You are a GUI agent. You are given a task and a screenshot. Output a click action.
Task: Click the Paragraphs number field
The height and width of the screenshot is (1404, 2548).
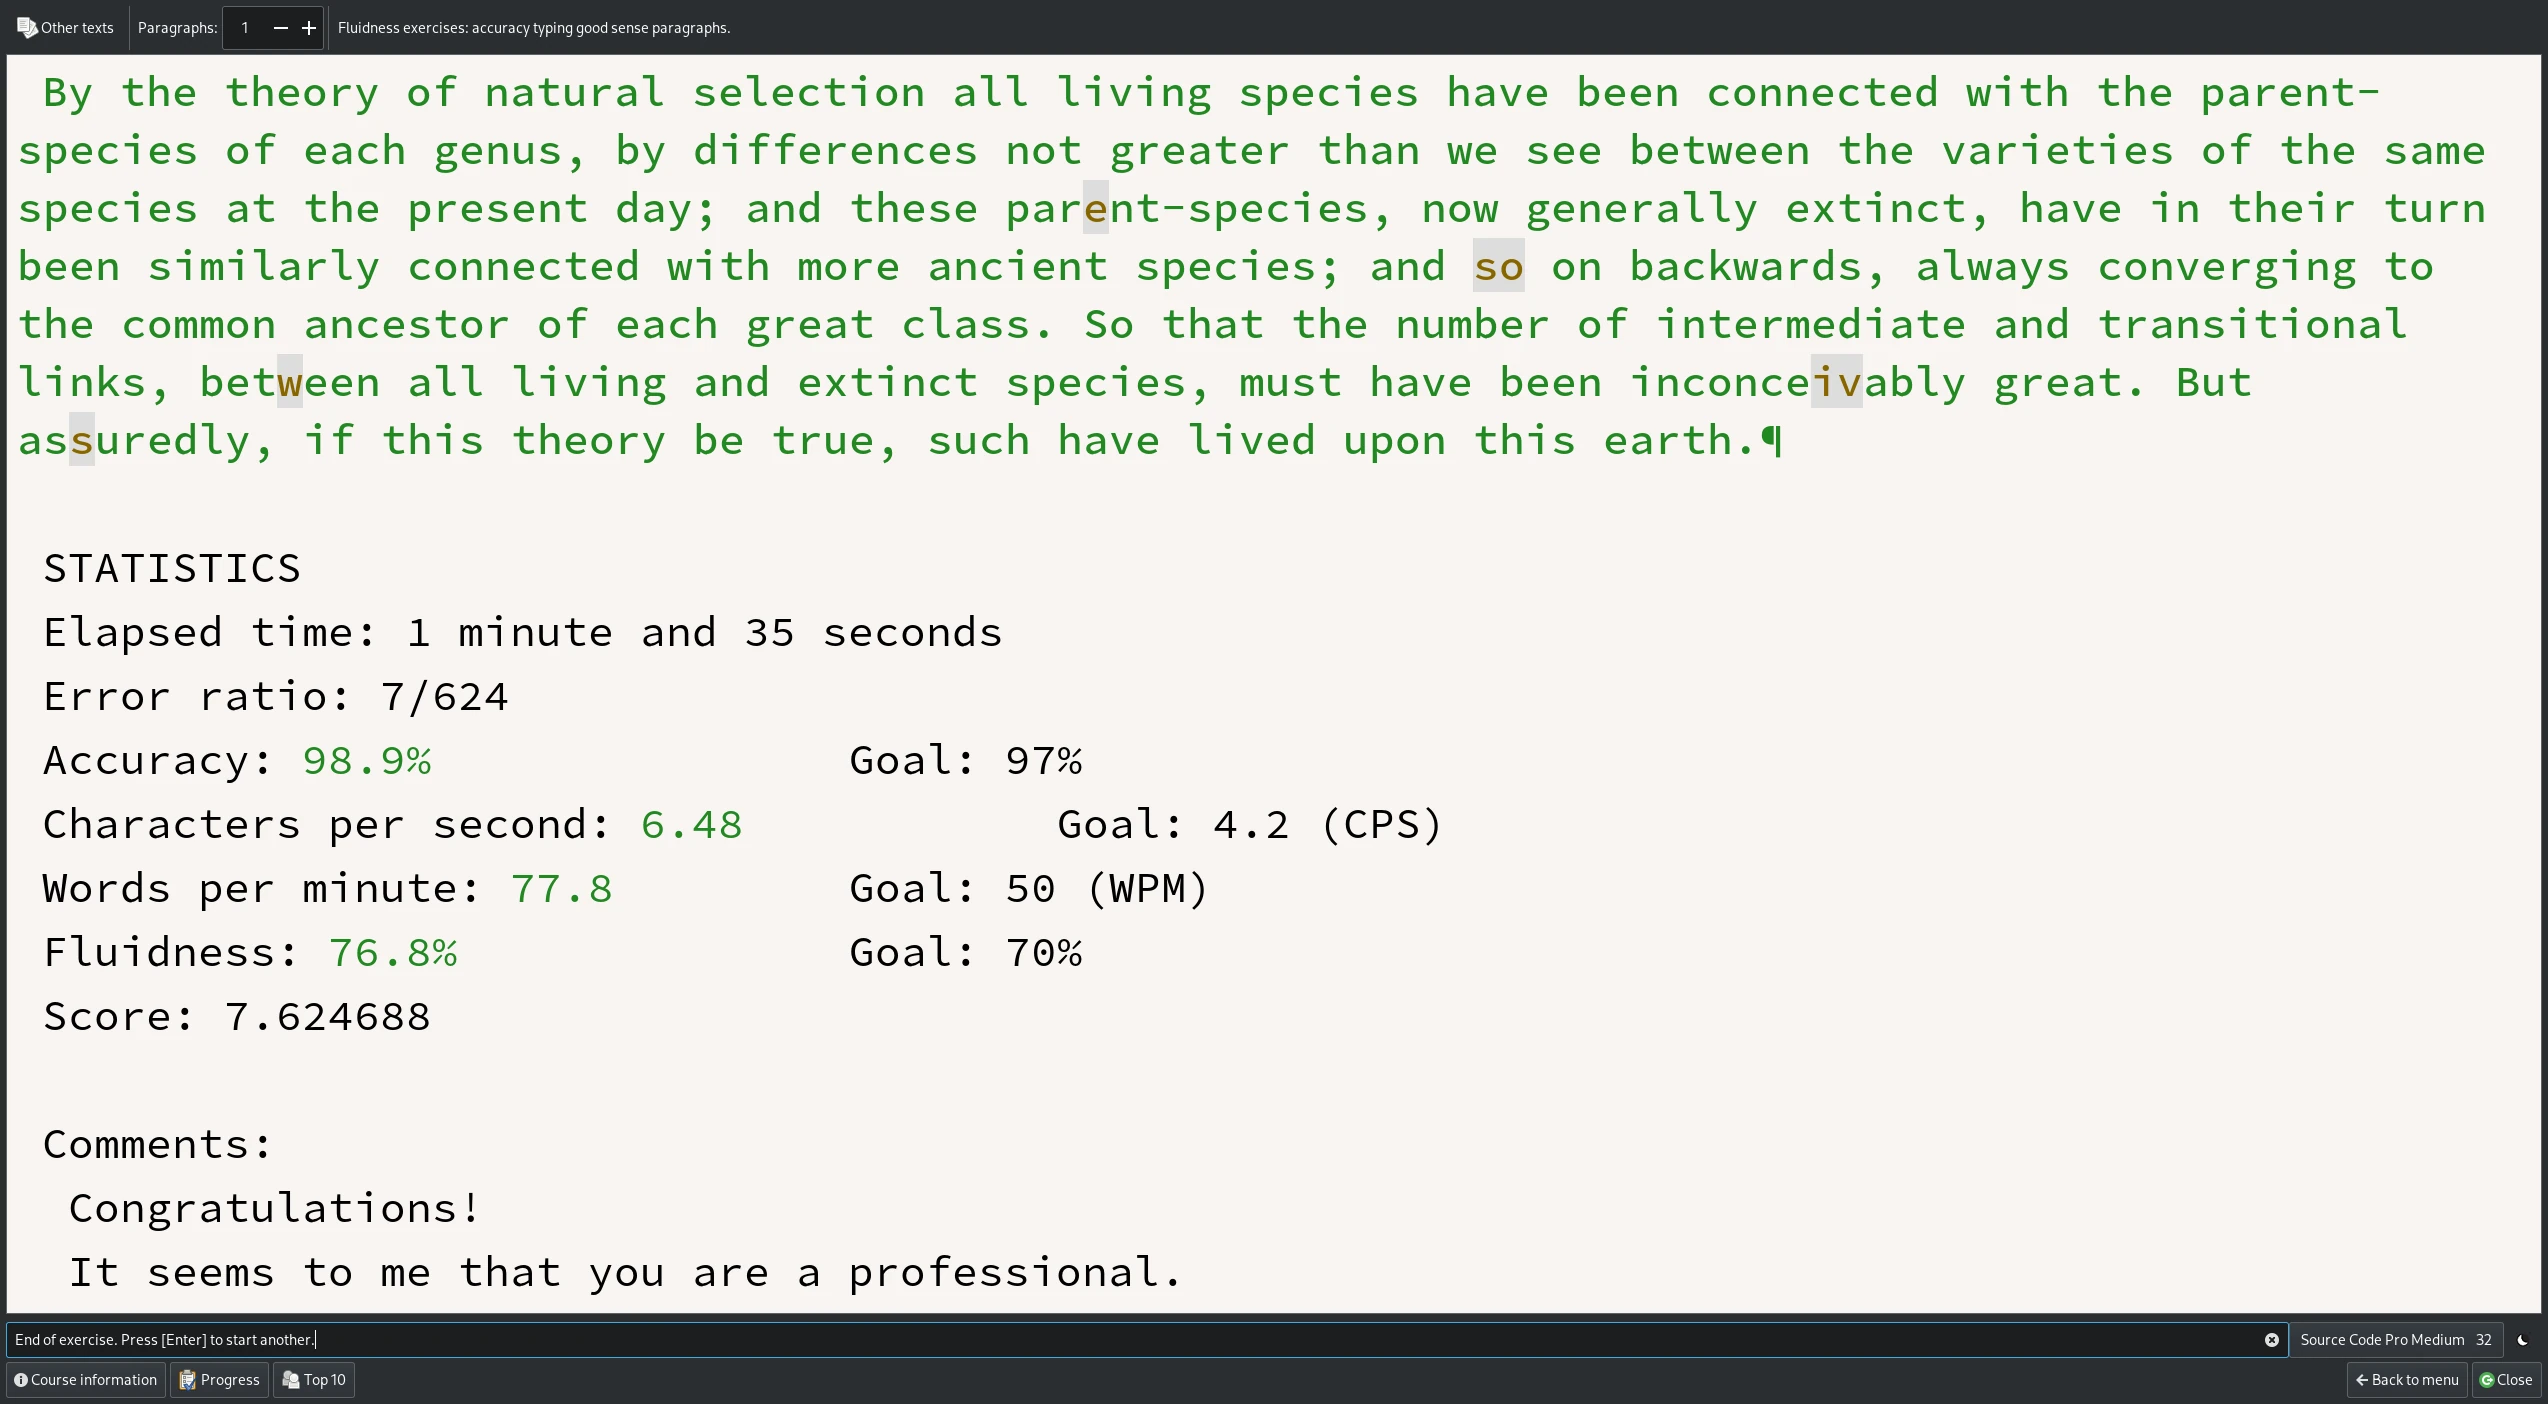(247, 28)
